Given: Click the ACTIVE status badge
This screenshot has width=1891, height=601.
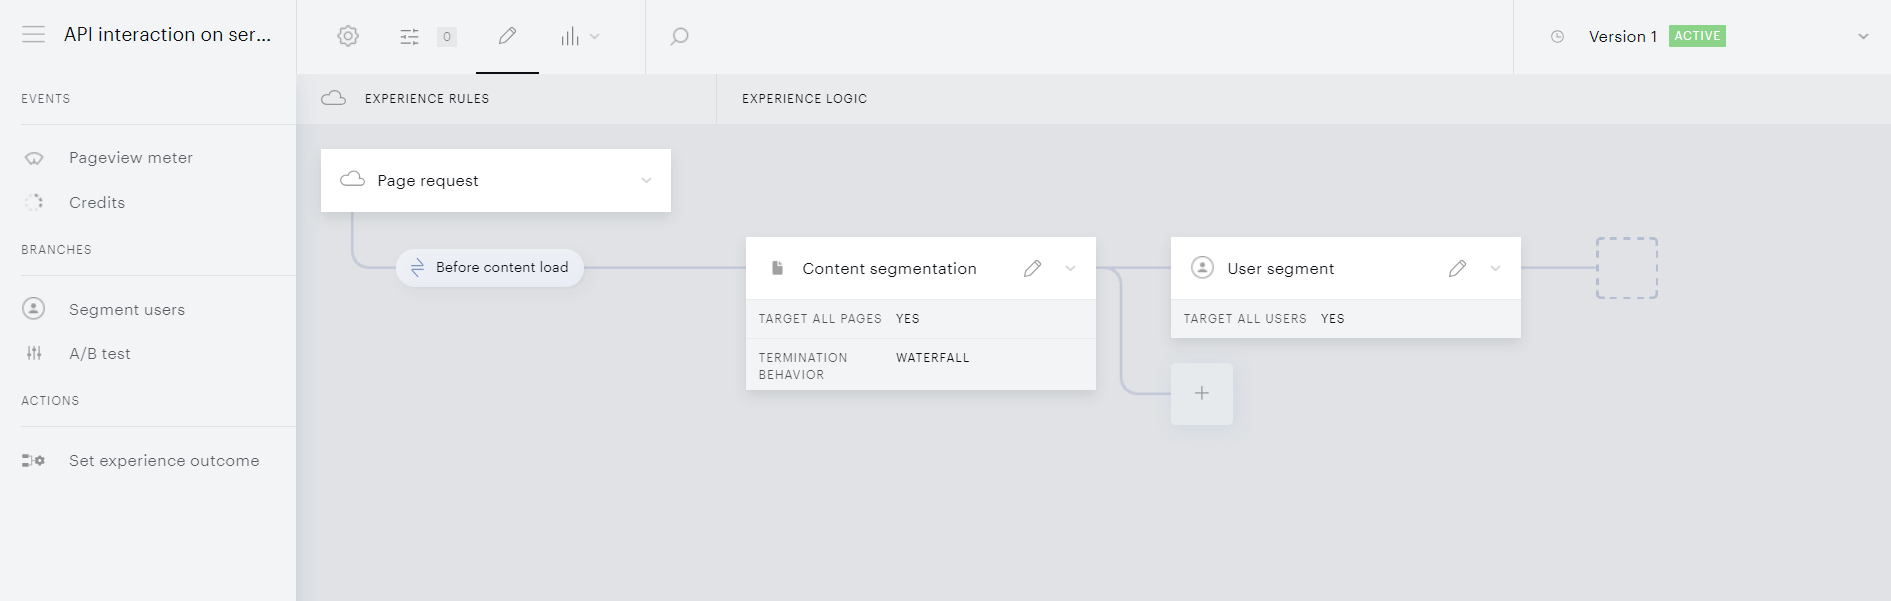Looking at the screenshot, I should click(x=1697, y=36).
